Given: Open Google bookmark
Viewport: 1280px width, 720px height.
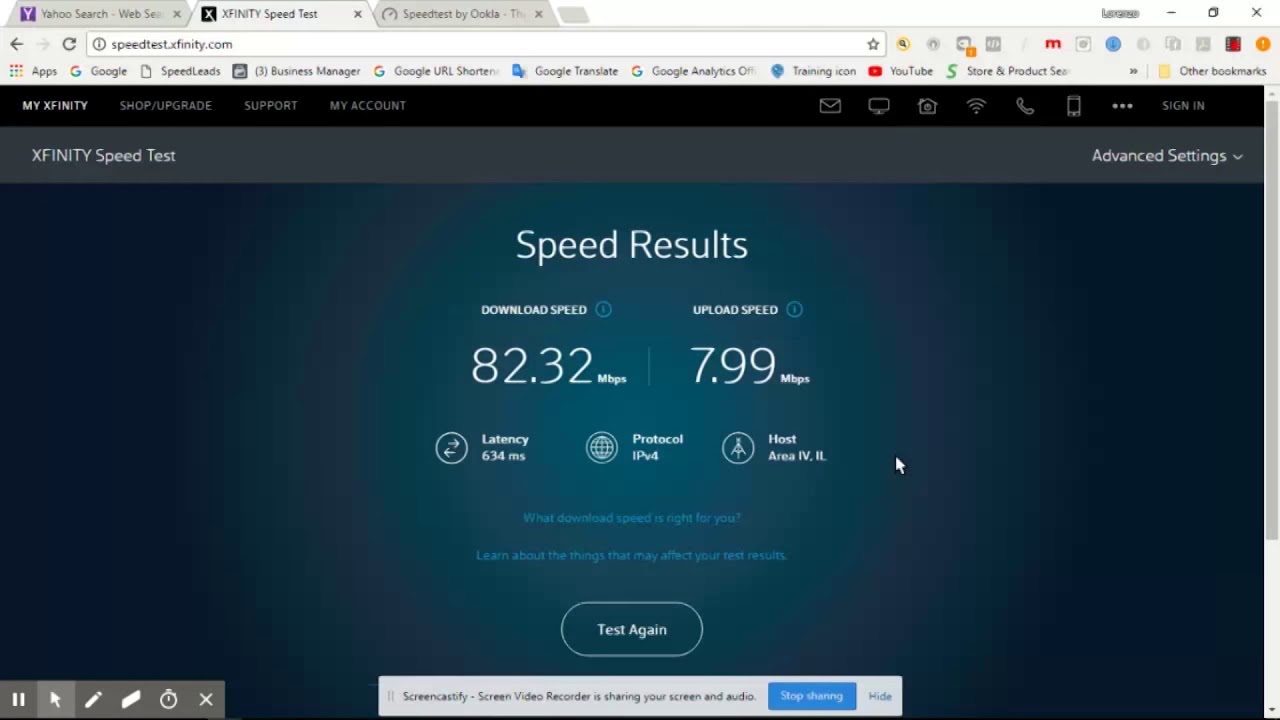Looking at the screenshot, I should [98, 71].
